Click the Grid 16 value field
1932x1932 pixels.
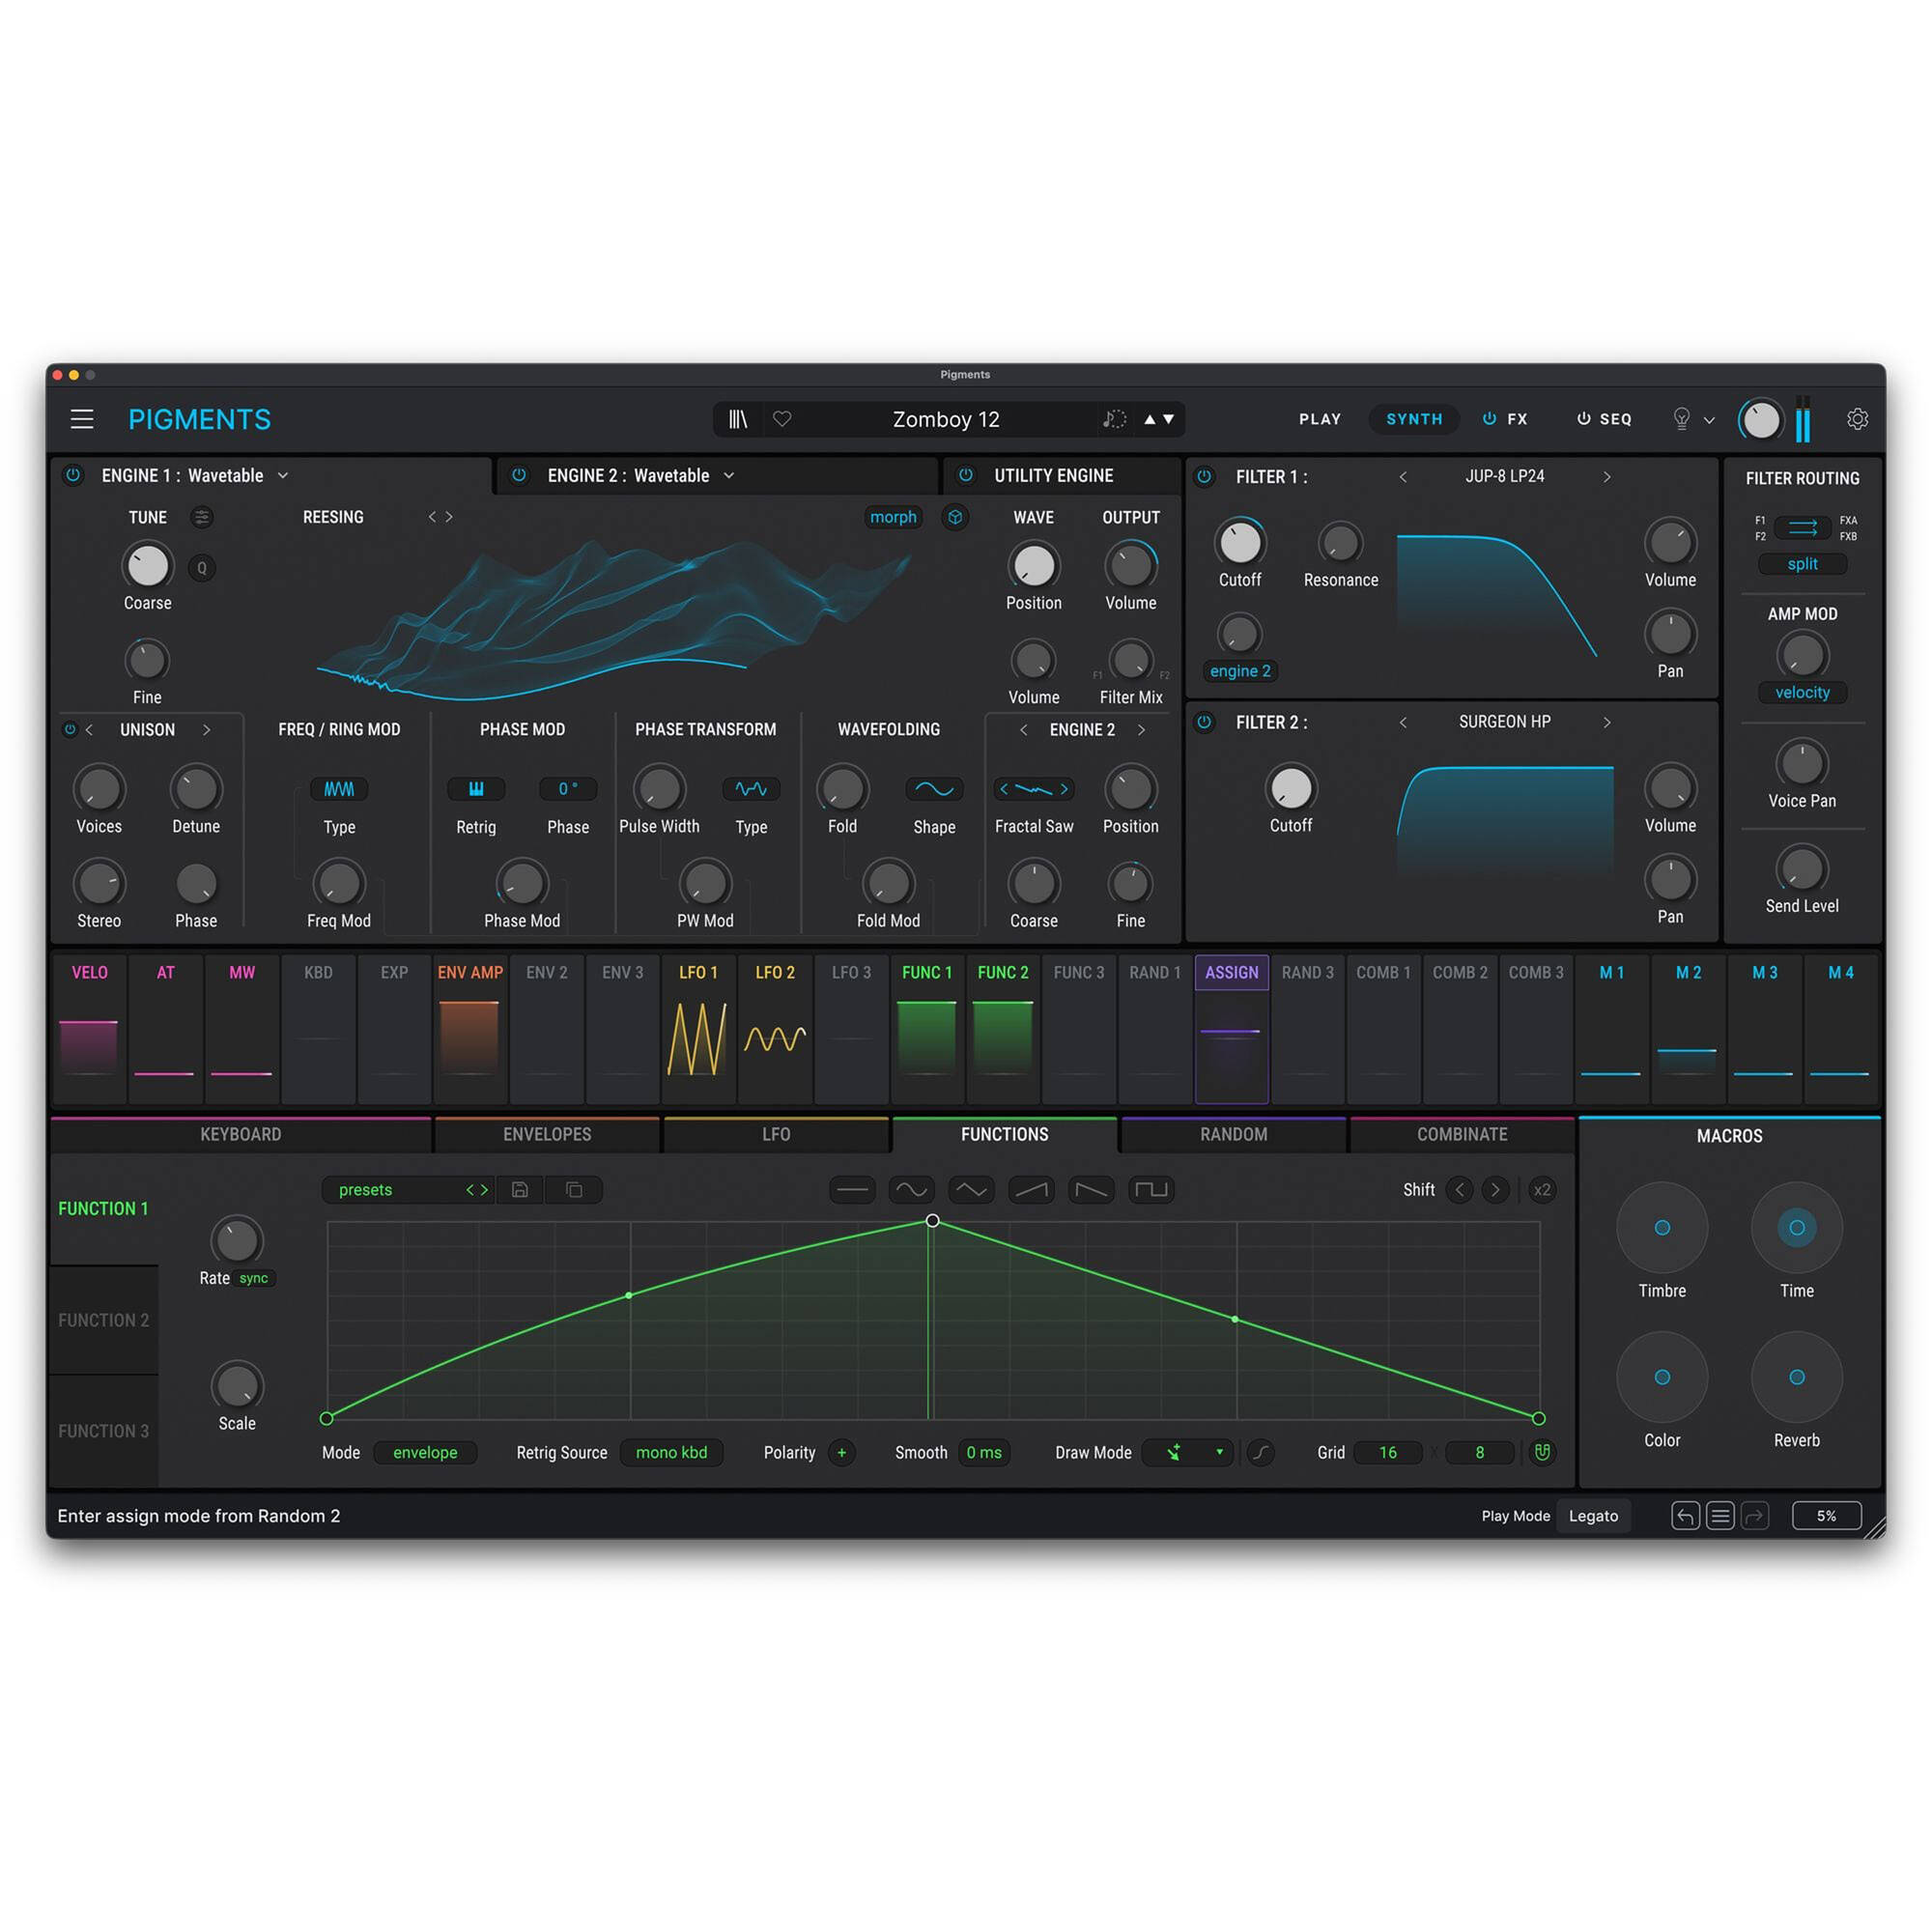point(1388,1452)
